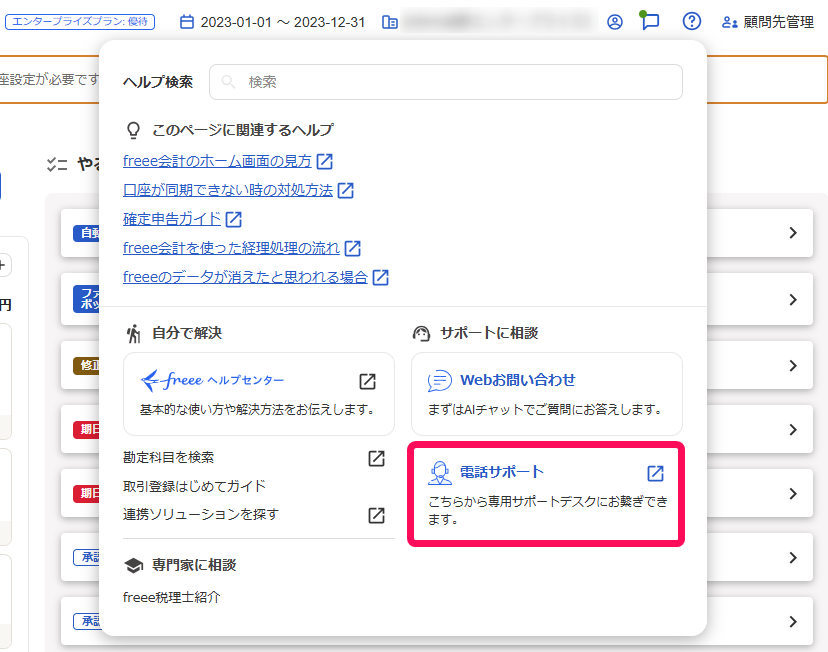Open freee会計のホーム画面の見方 link
The image size is (828, 652).
point(218,161)
